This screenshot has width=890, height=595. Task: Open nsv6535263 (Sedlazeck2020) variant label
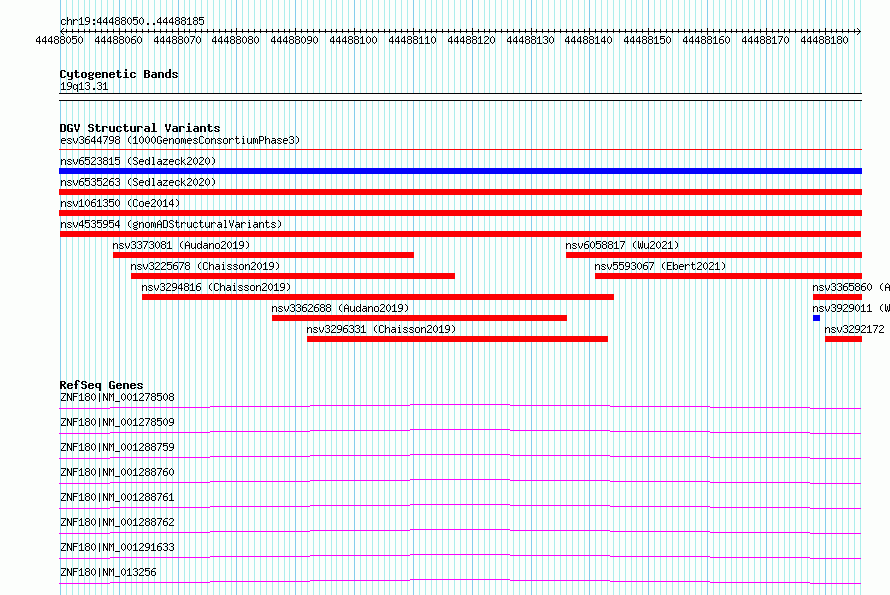coord(138,182)
